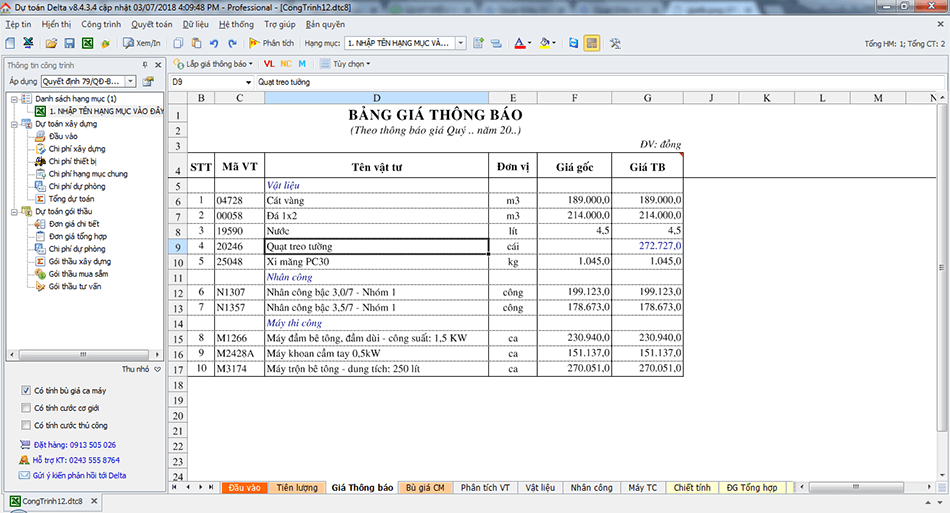
Task: Click the Phân tích flag button
Action: [x=271, y=44]
